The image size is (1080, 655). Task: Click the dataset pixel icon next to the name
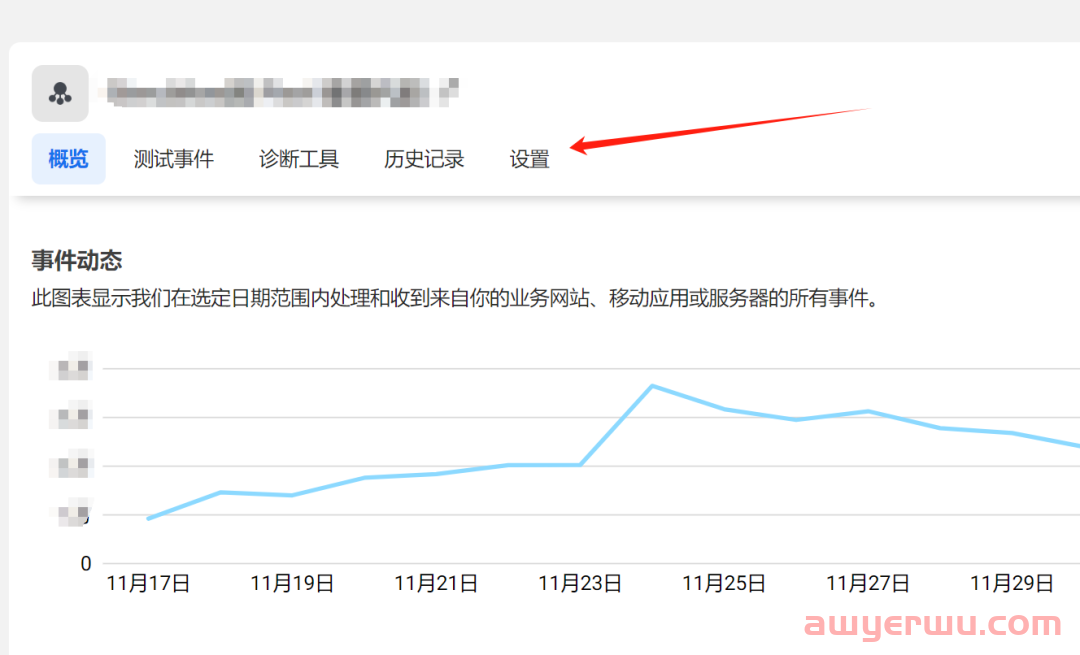tap(60, 94)
